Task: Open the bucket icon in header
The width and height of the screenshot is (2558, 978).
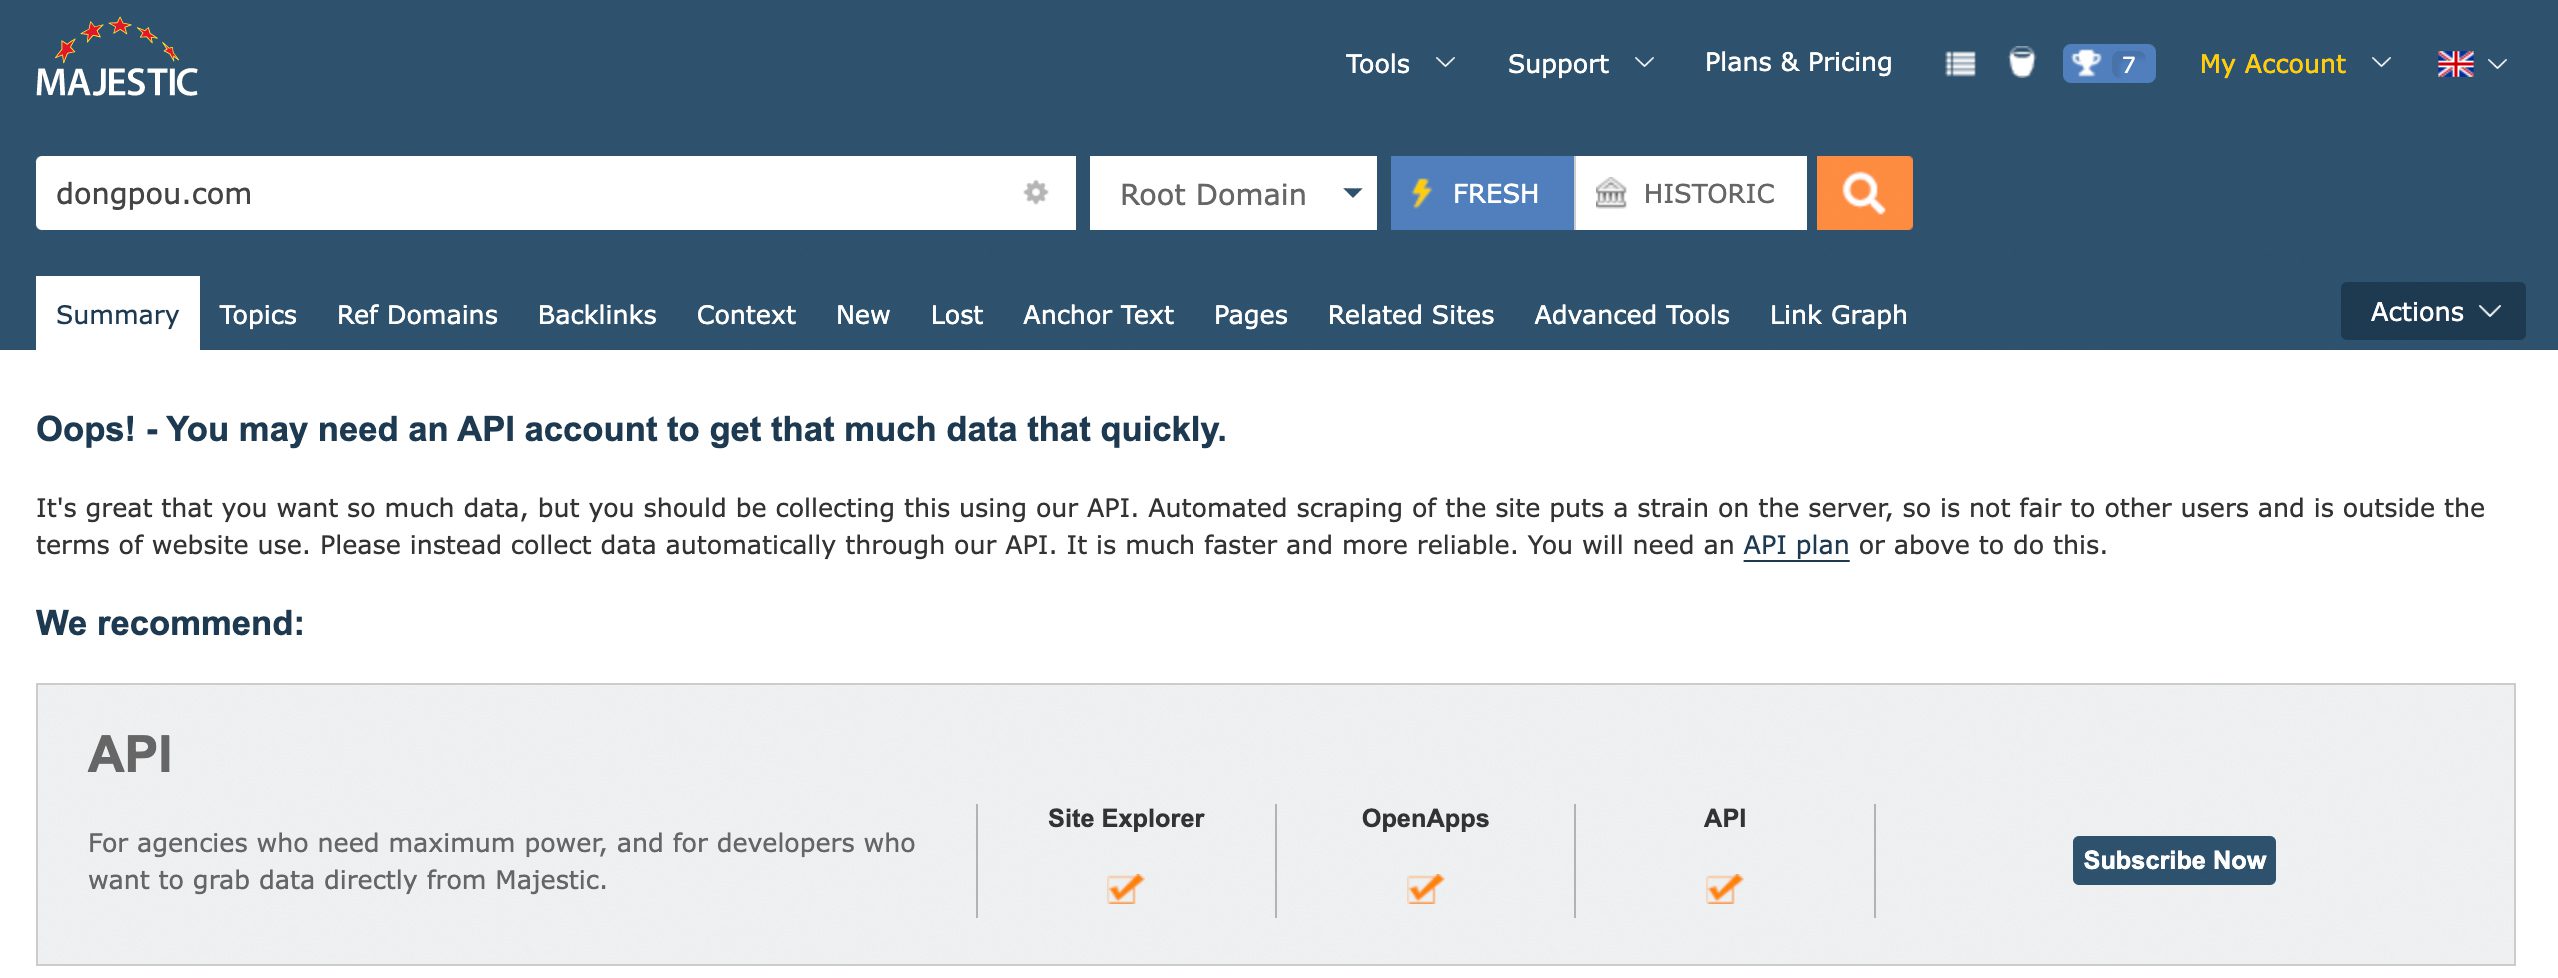Action: click(x=2021, y=63)
